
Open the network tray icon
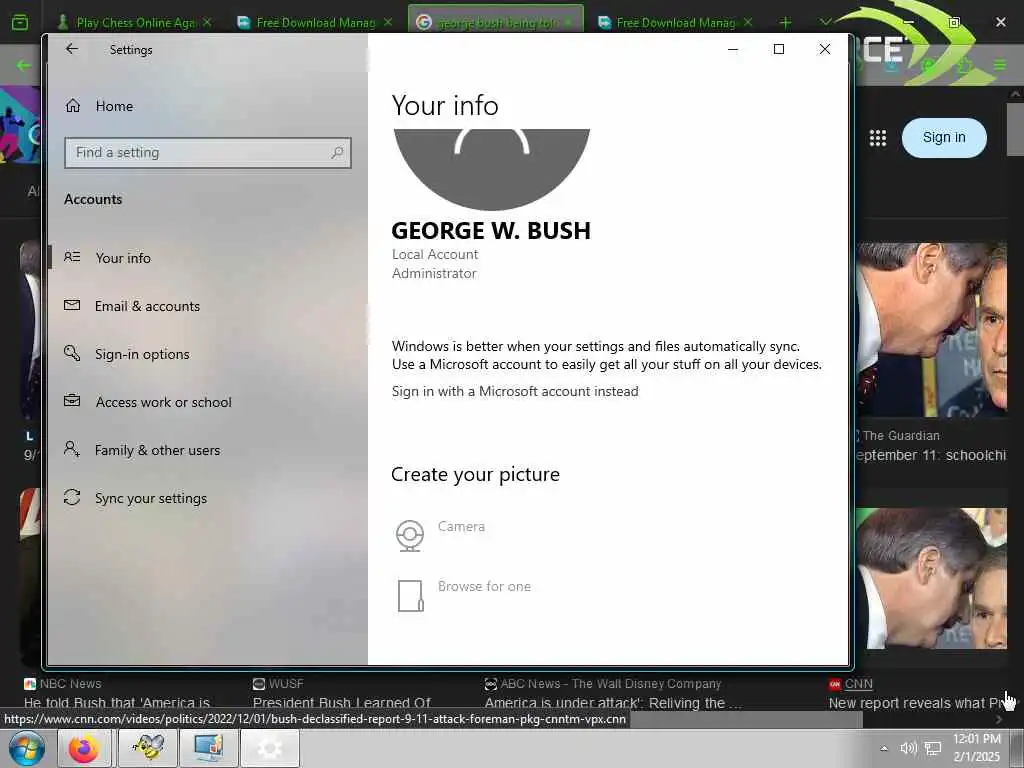tap(933, 748)
